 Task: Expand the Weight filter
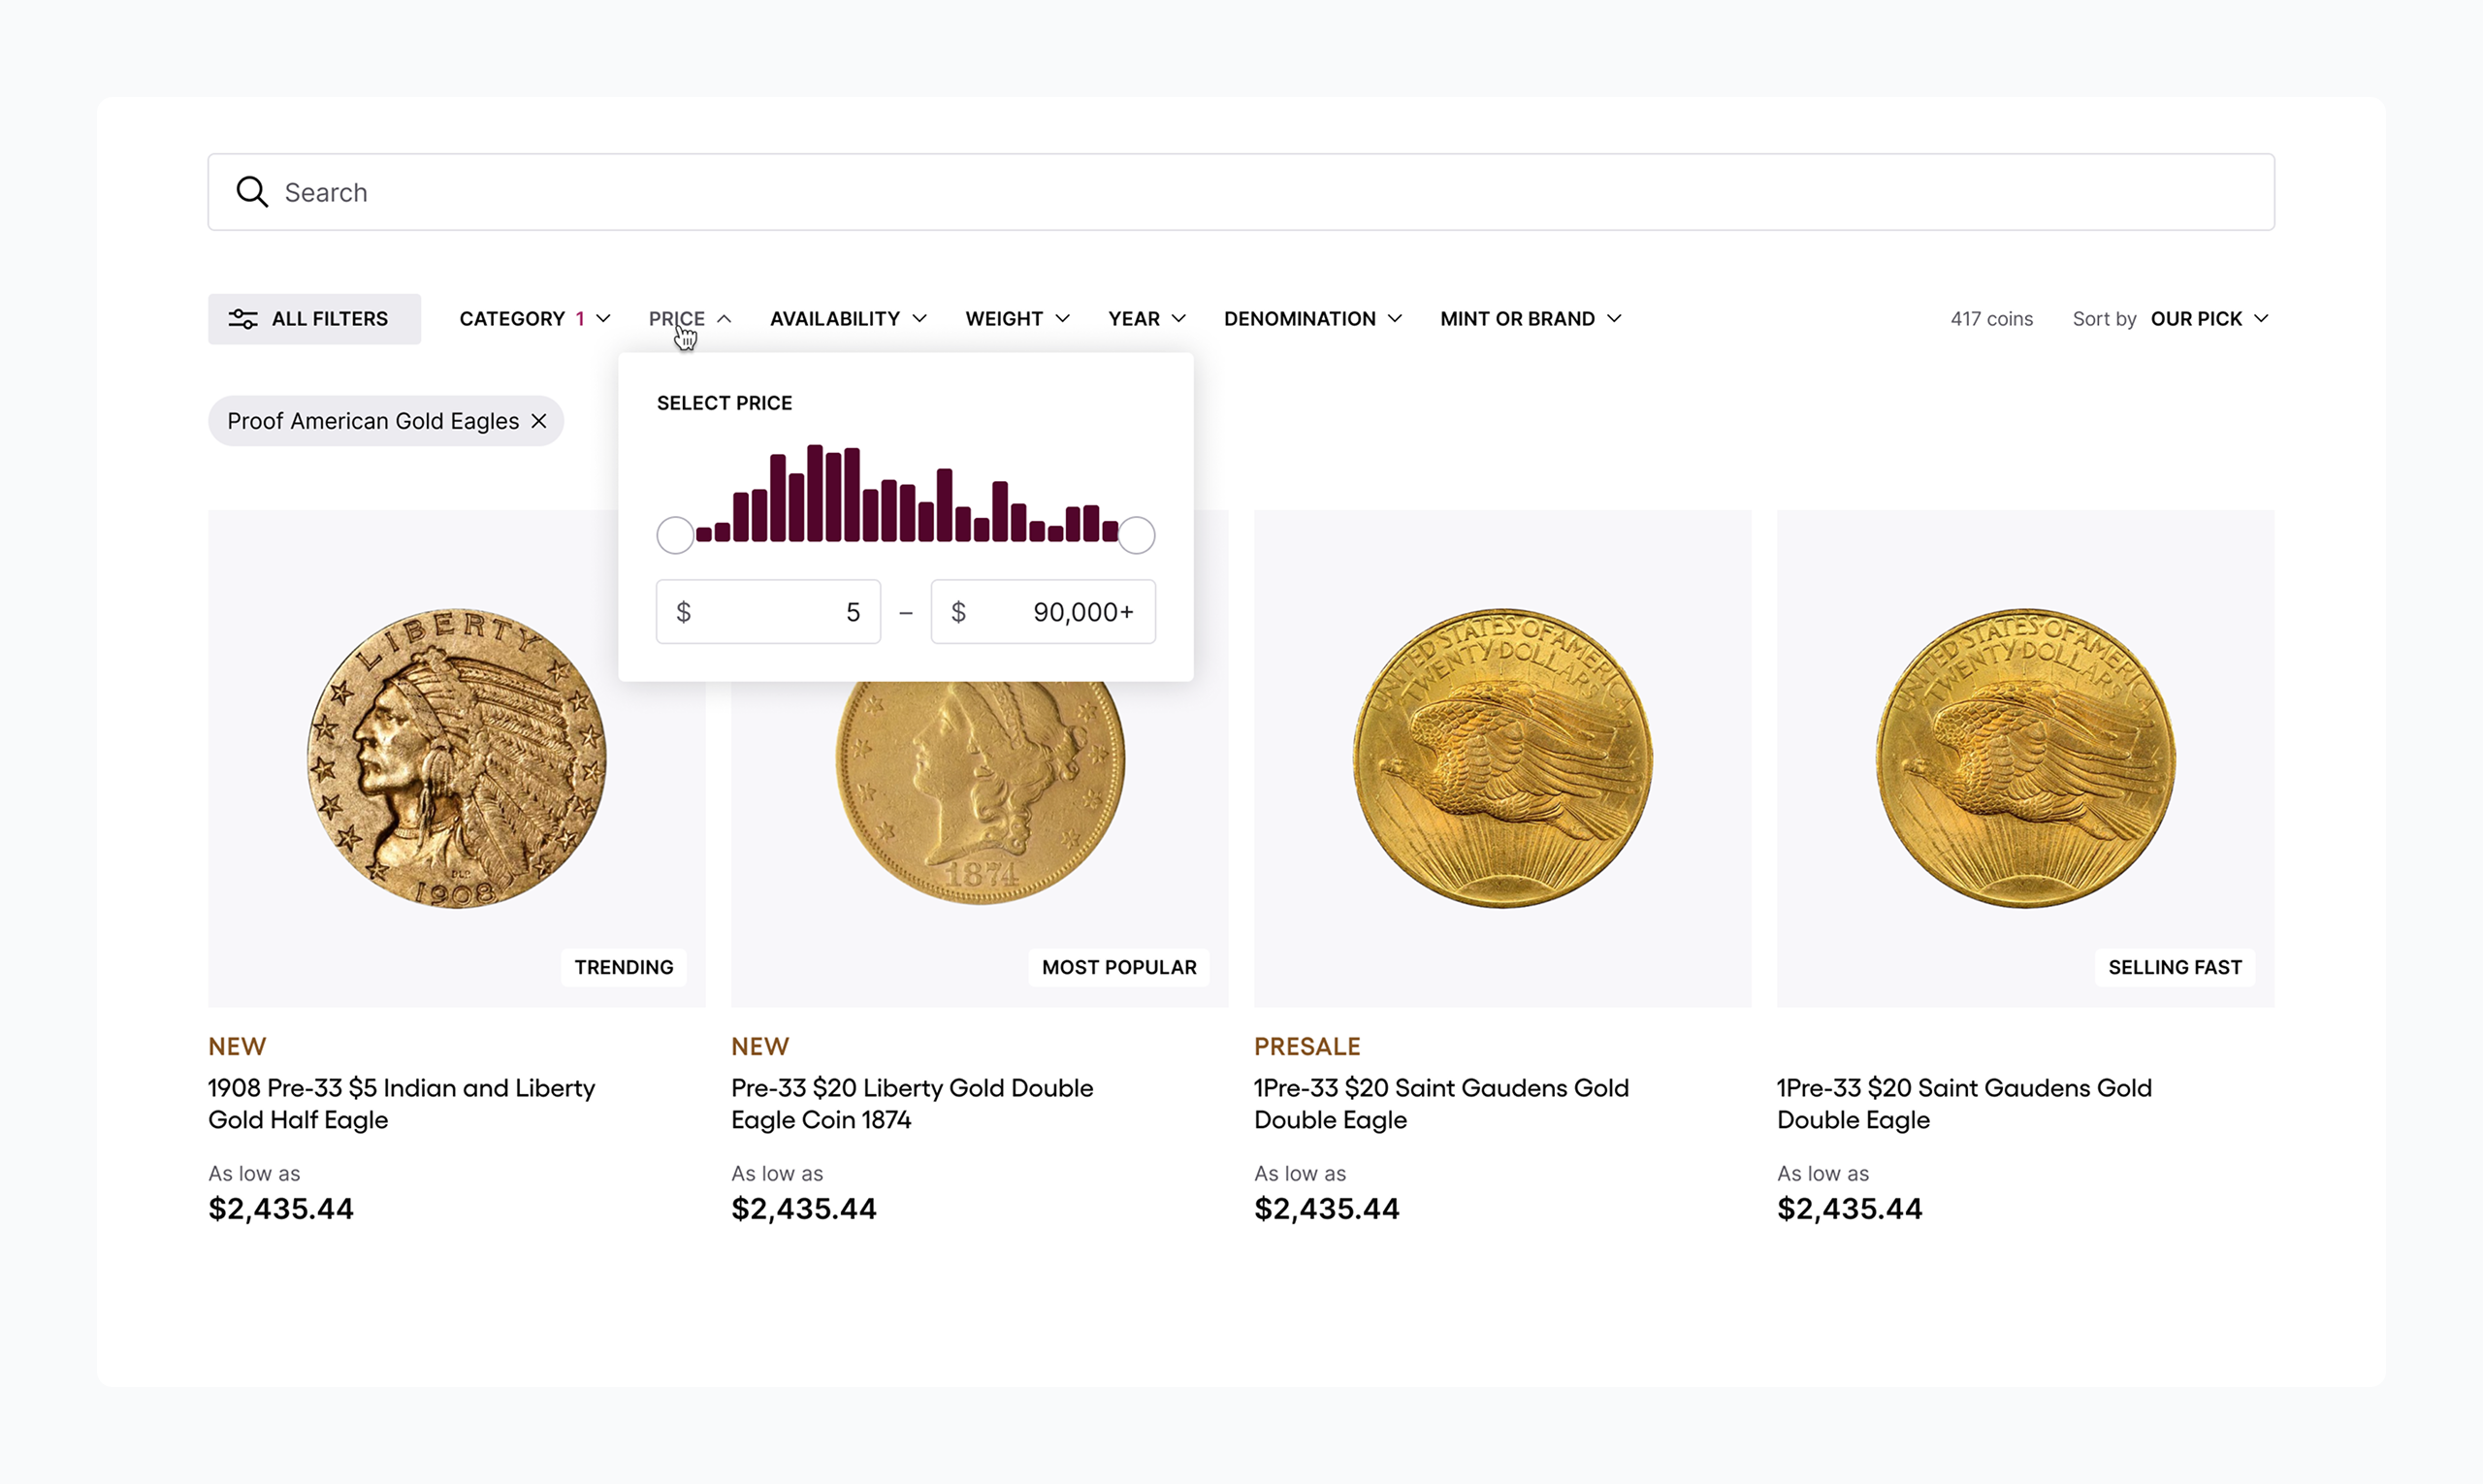coord(1017,319)
